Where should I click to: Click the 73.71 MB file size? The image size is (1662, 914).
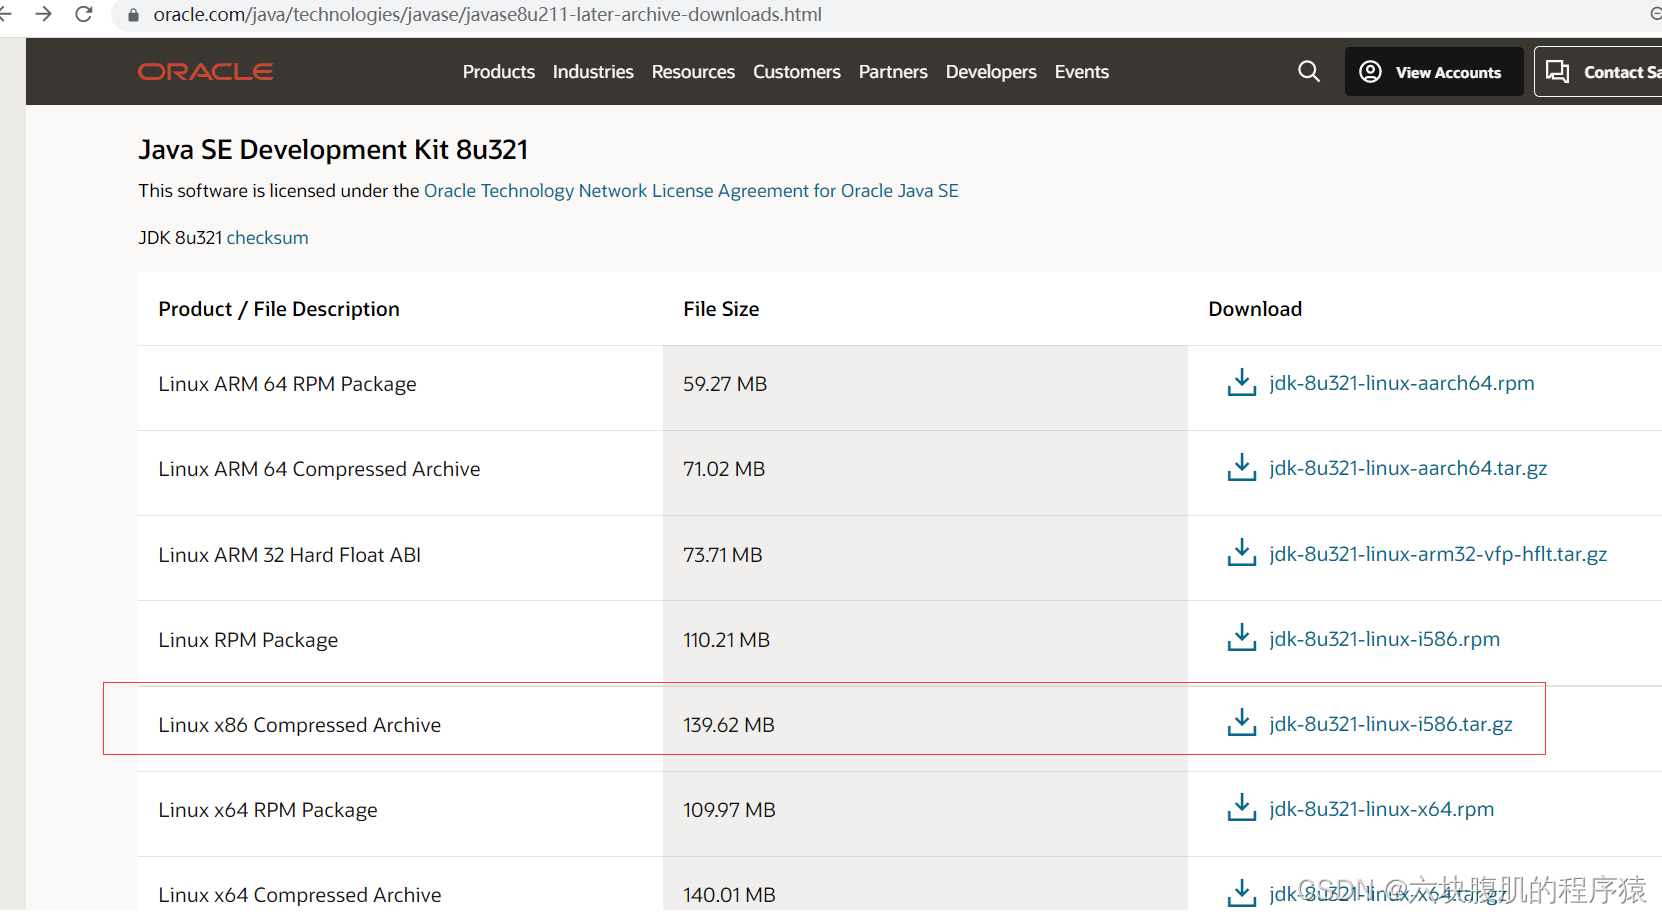723,555
